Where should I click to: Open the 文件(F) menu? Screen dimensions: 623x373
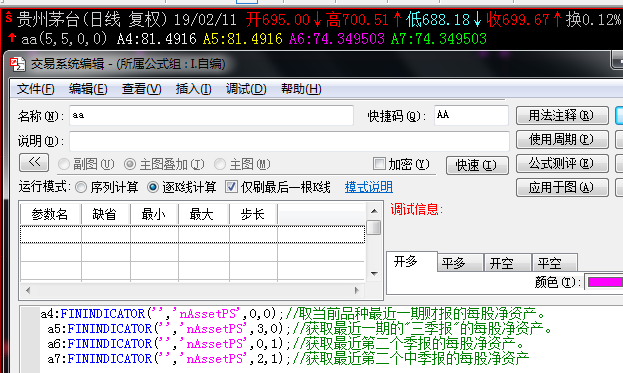coord(35,89)
